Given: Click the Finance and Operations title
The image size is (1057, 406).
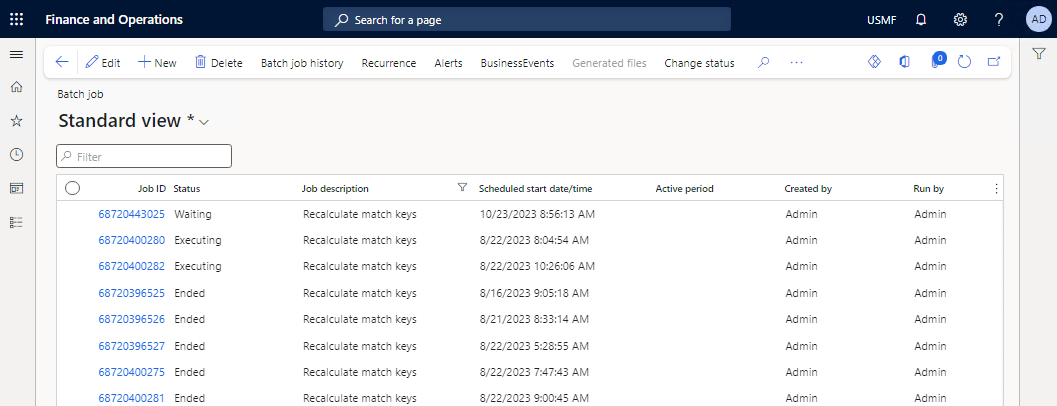Looking at the screenshot, I should (x=114, y=20).
